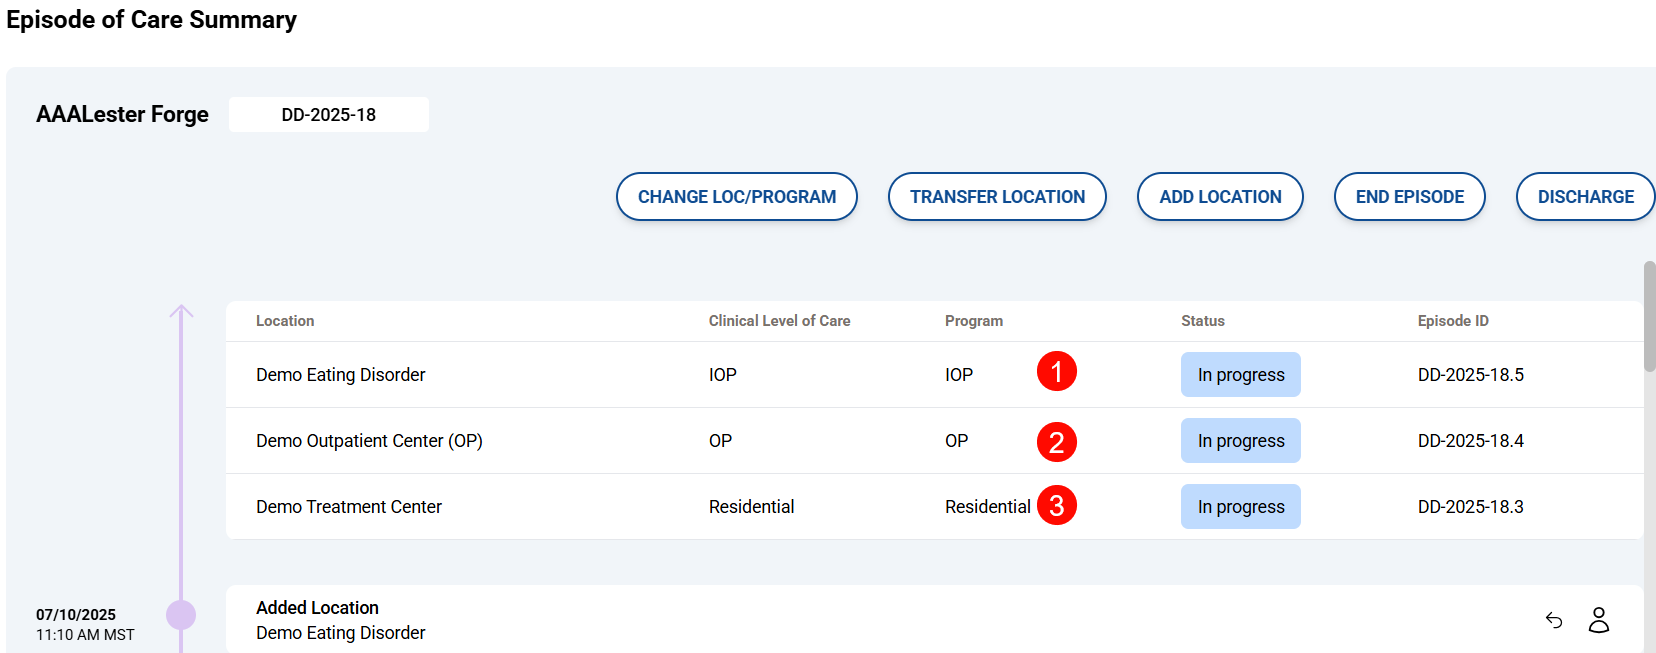Click the Clinical Level of Care column header
This screenshot has height=653, width=1656.
point(779,321)
